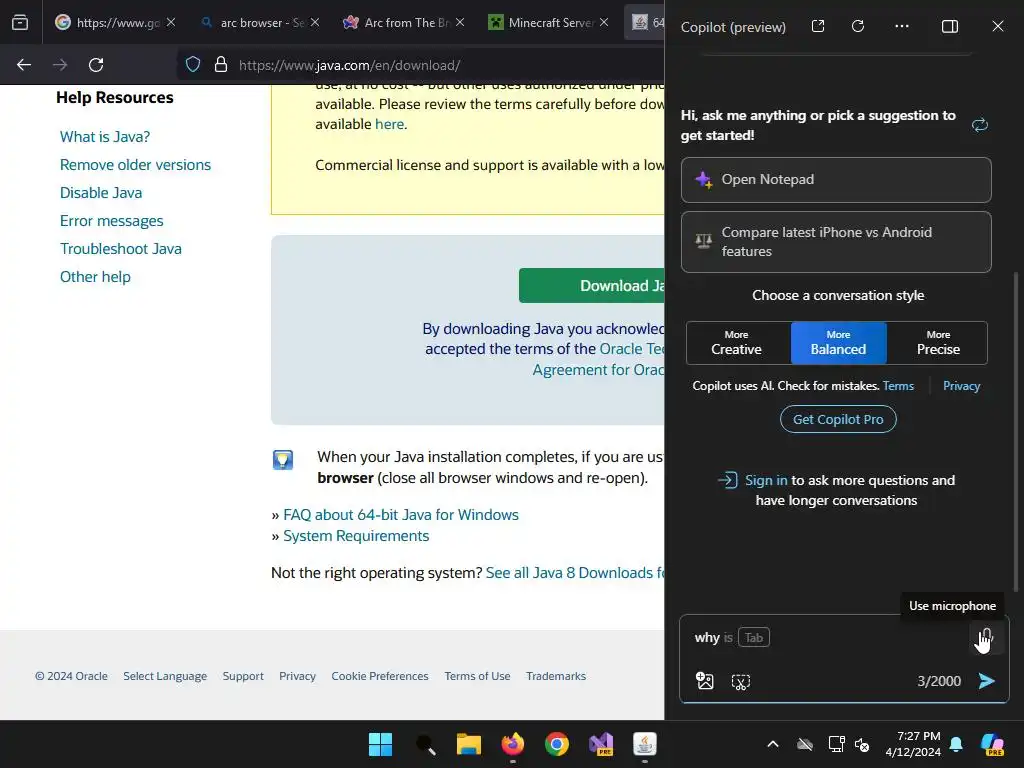The width and height of the screenshot is (1024, 768).
Task: Open Troubleshoot Java link
Action: coord(121,249)
